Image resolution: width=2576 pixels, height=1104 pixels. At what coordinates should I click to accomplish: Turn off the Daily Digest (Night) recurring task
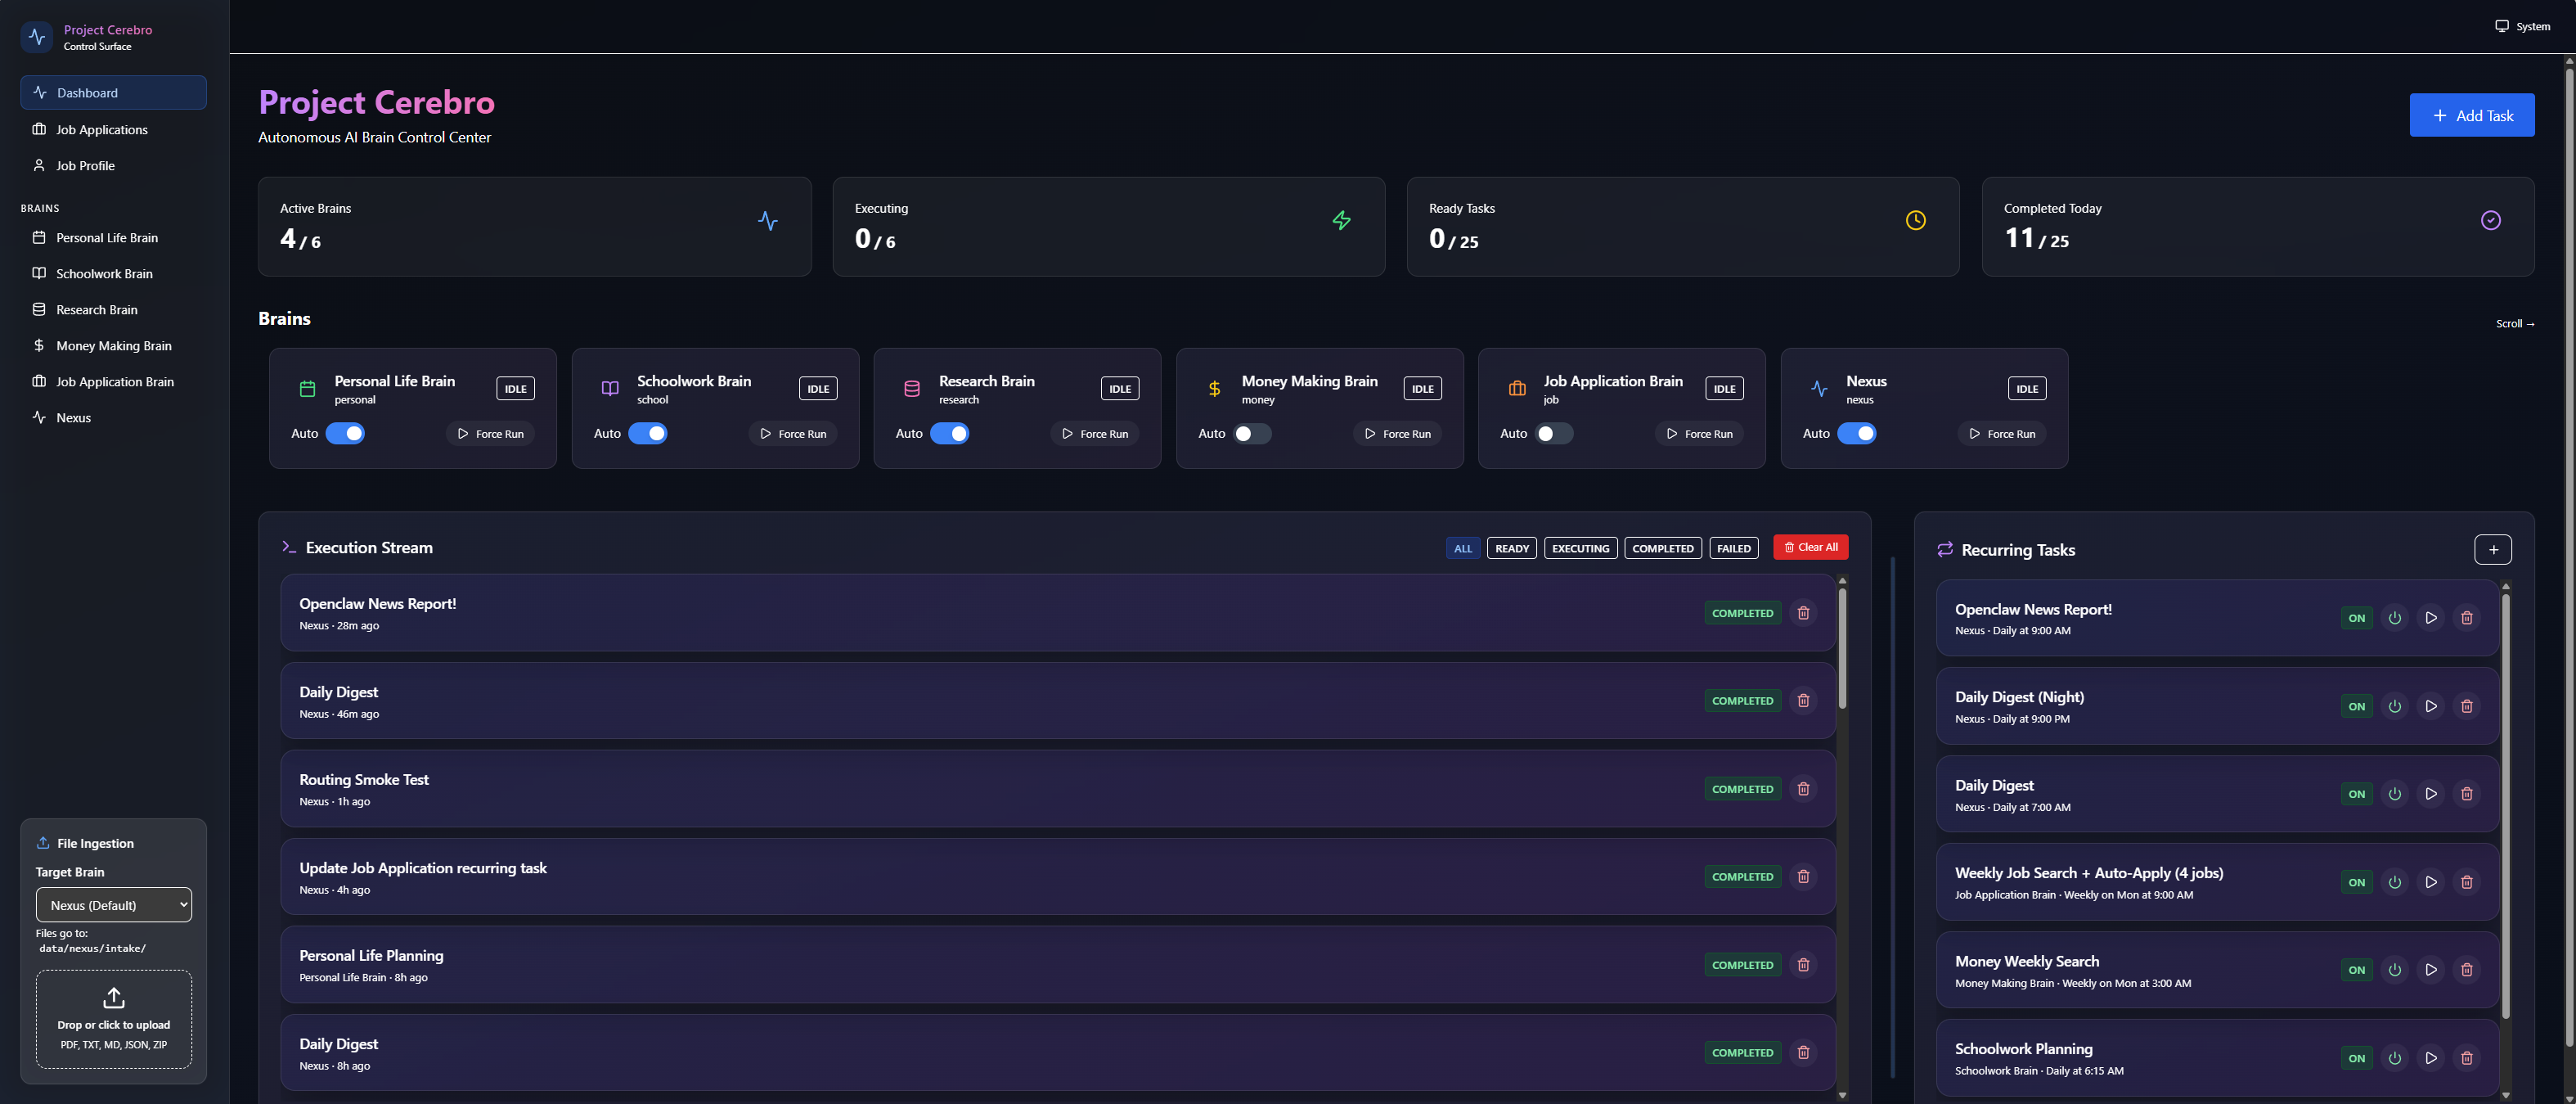pos(2394,706)
